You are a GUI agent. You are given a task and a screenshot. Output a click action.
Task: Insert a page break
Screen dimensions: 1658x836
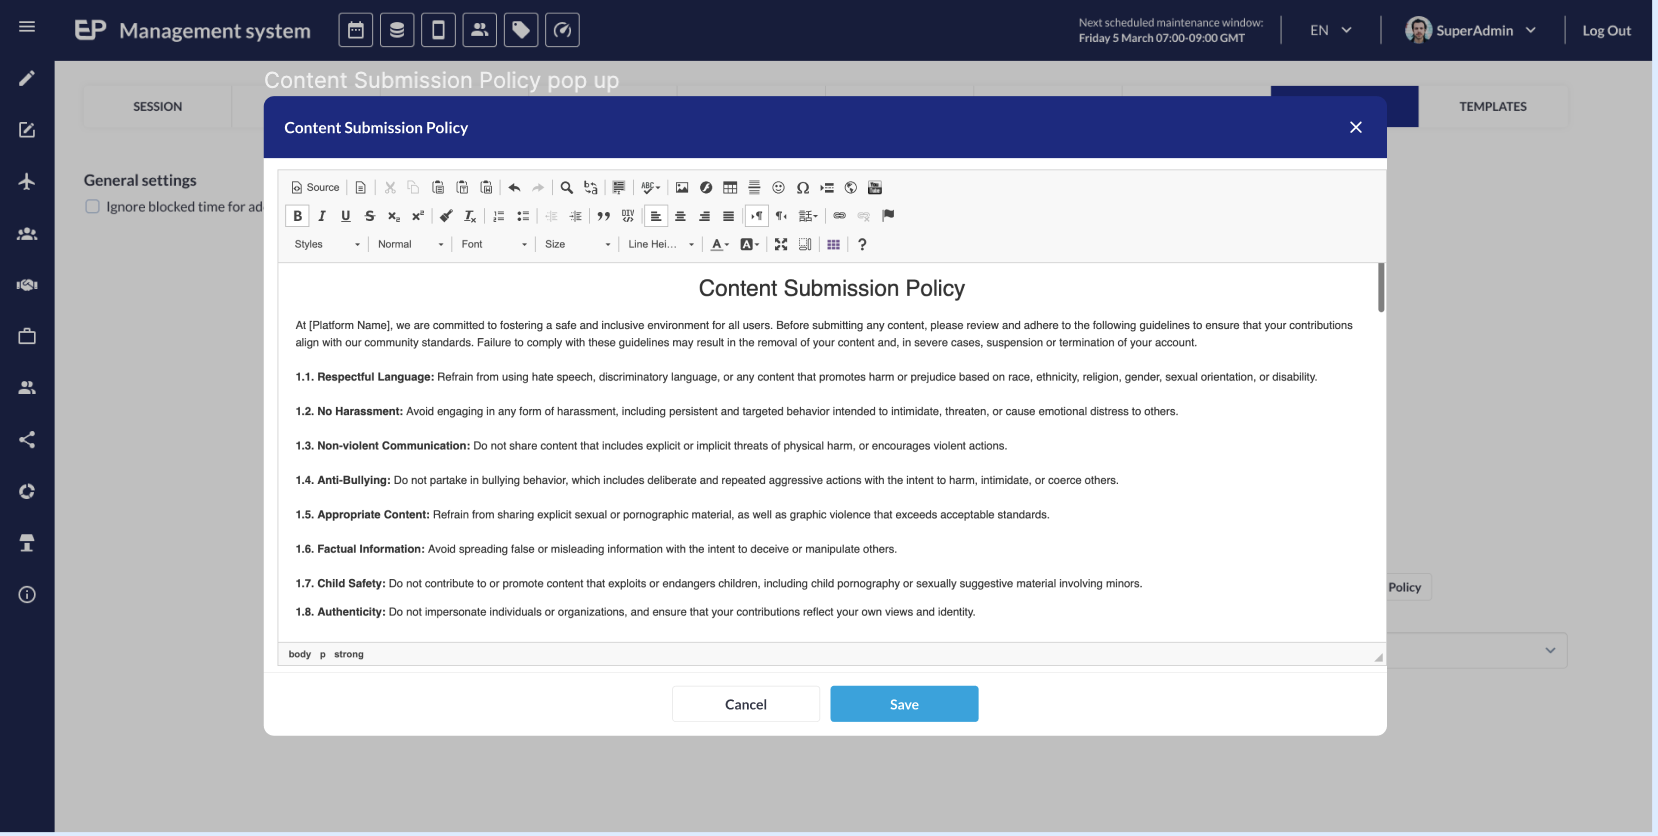tap(827, 187)
